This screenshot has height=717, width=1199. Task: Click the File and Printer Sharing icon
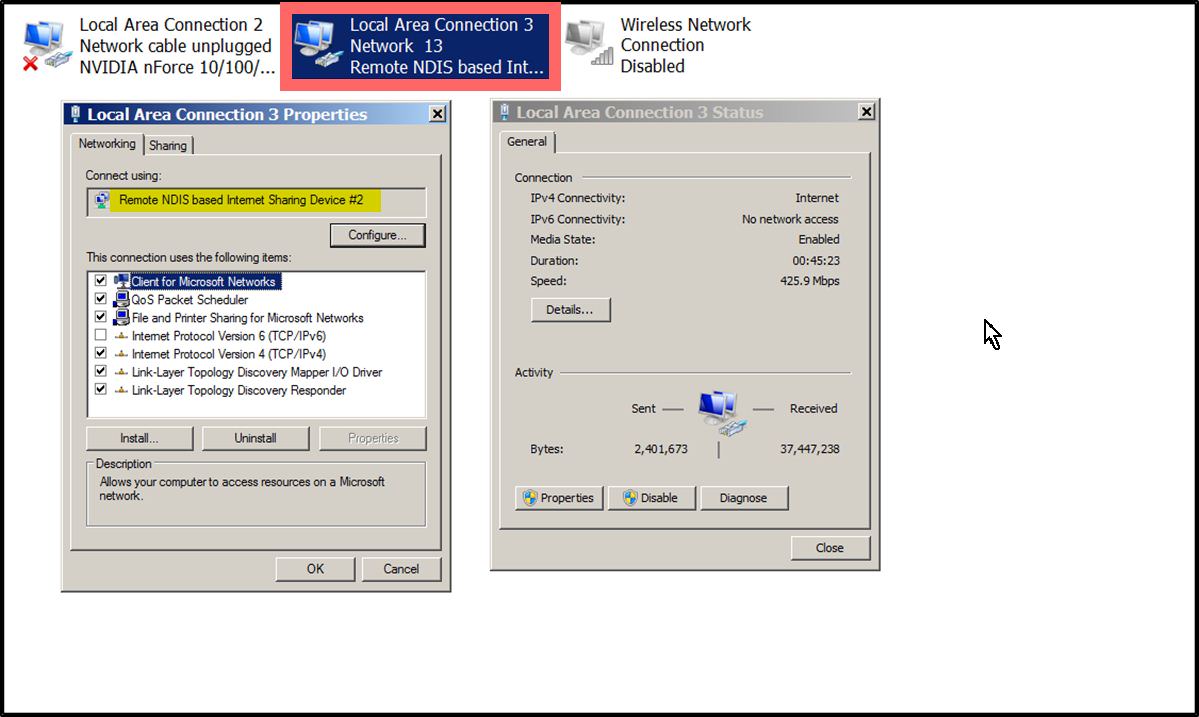(122, 317)
